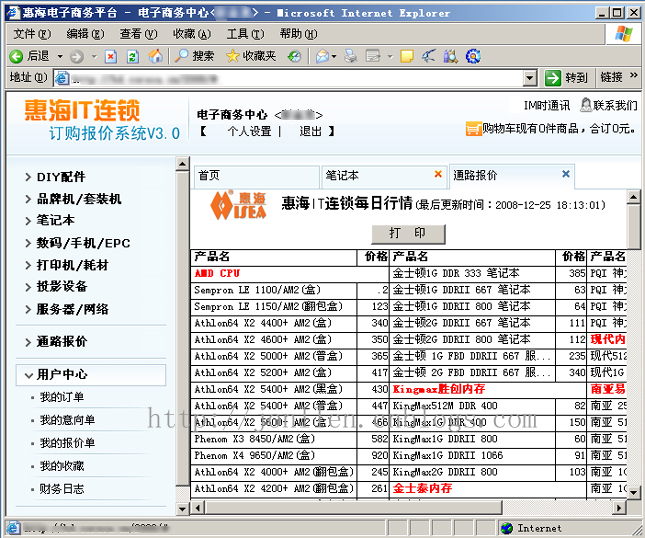
Task: Click the Back arrow icon
Action: [16, 56]
